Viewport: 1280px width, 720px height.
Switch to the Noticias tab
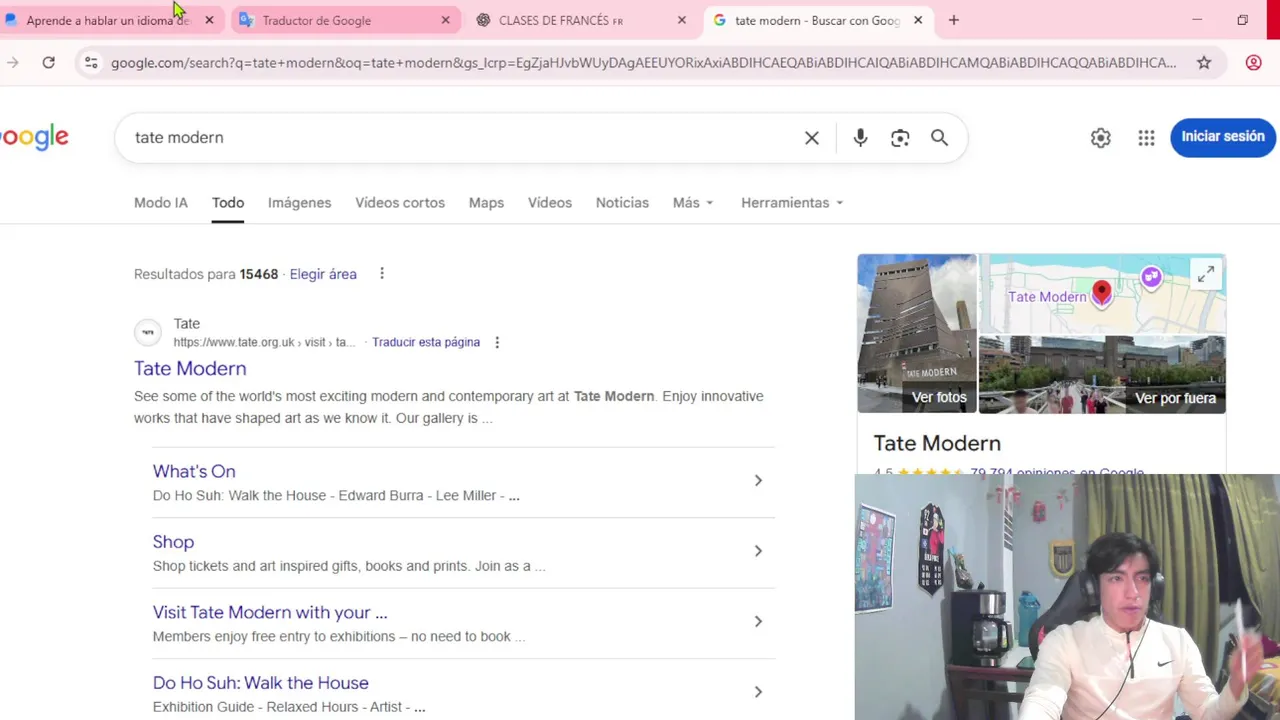click(622, 202)
